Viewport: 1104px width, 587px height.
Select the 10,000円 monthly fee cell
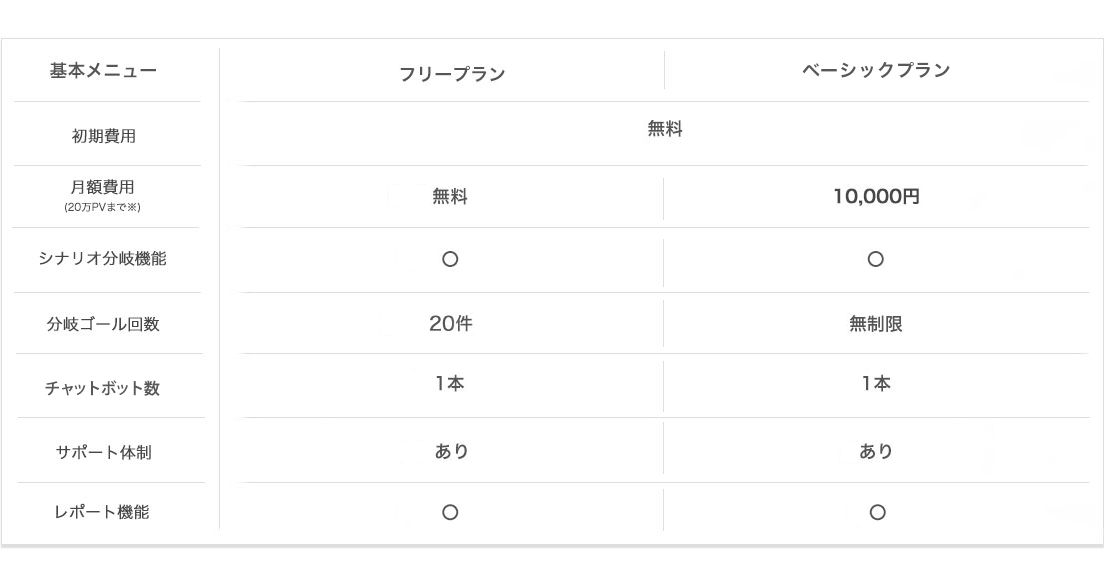(x=876, y=196)
